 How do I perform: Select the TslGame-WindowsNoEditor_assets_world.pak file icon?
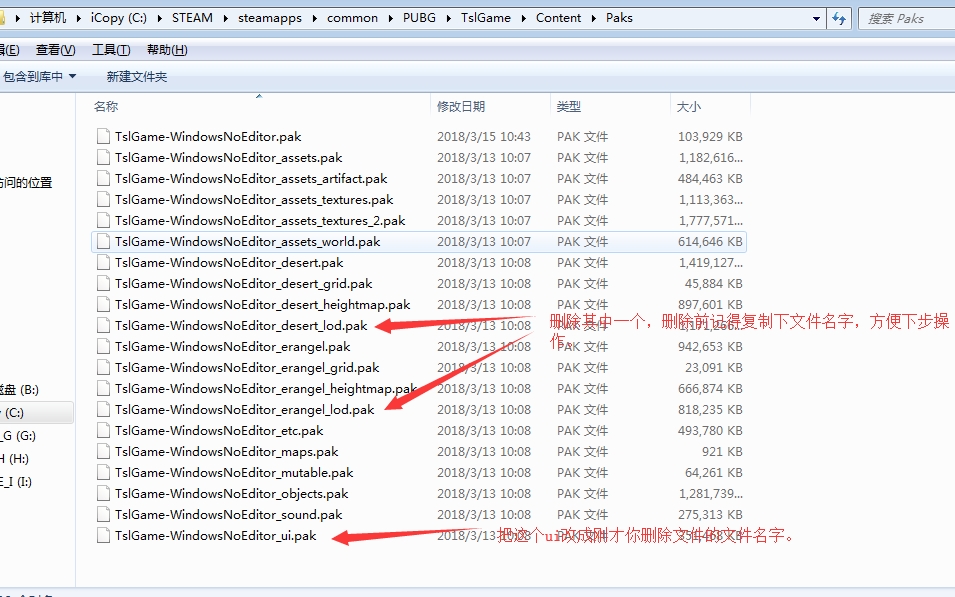click(104, 241)
